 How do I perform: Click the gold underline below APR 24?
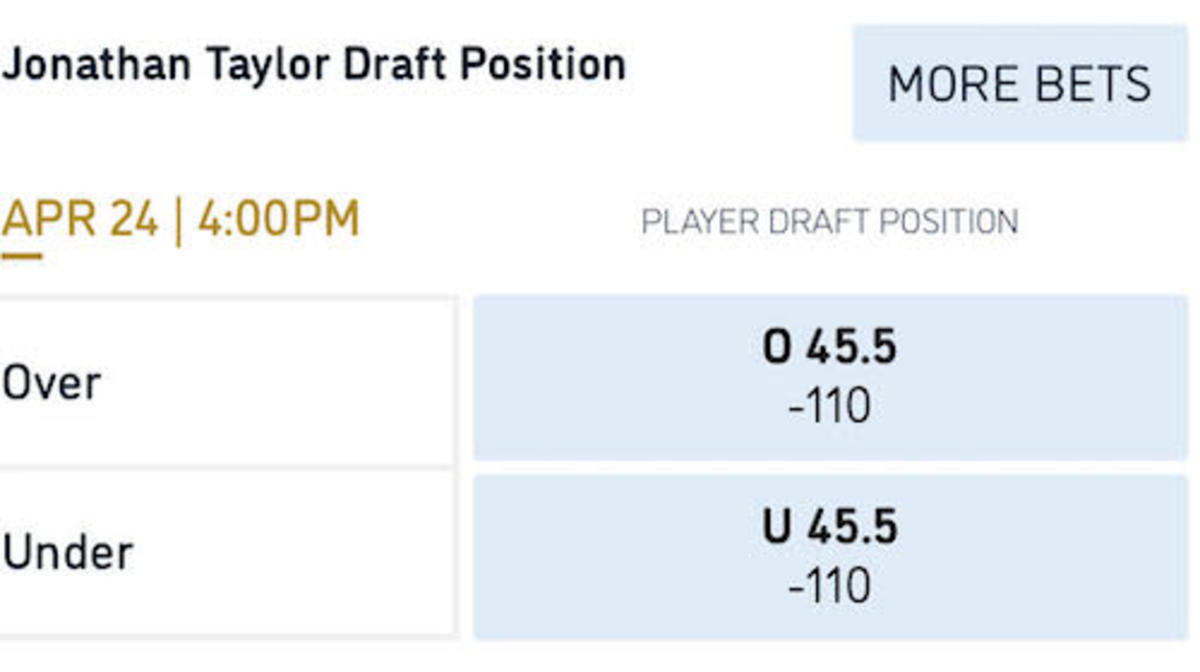tap(22, 256)
